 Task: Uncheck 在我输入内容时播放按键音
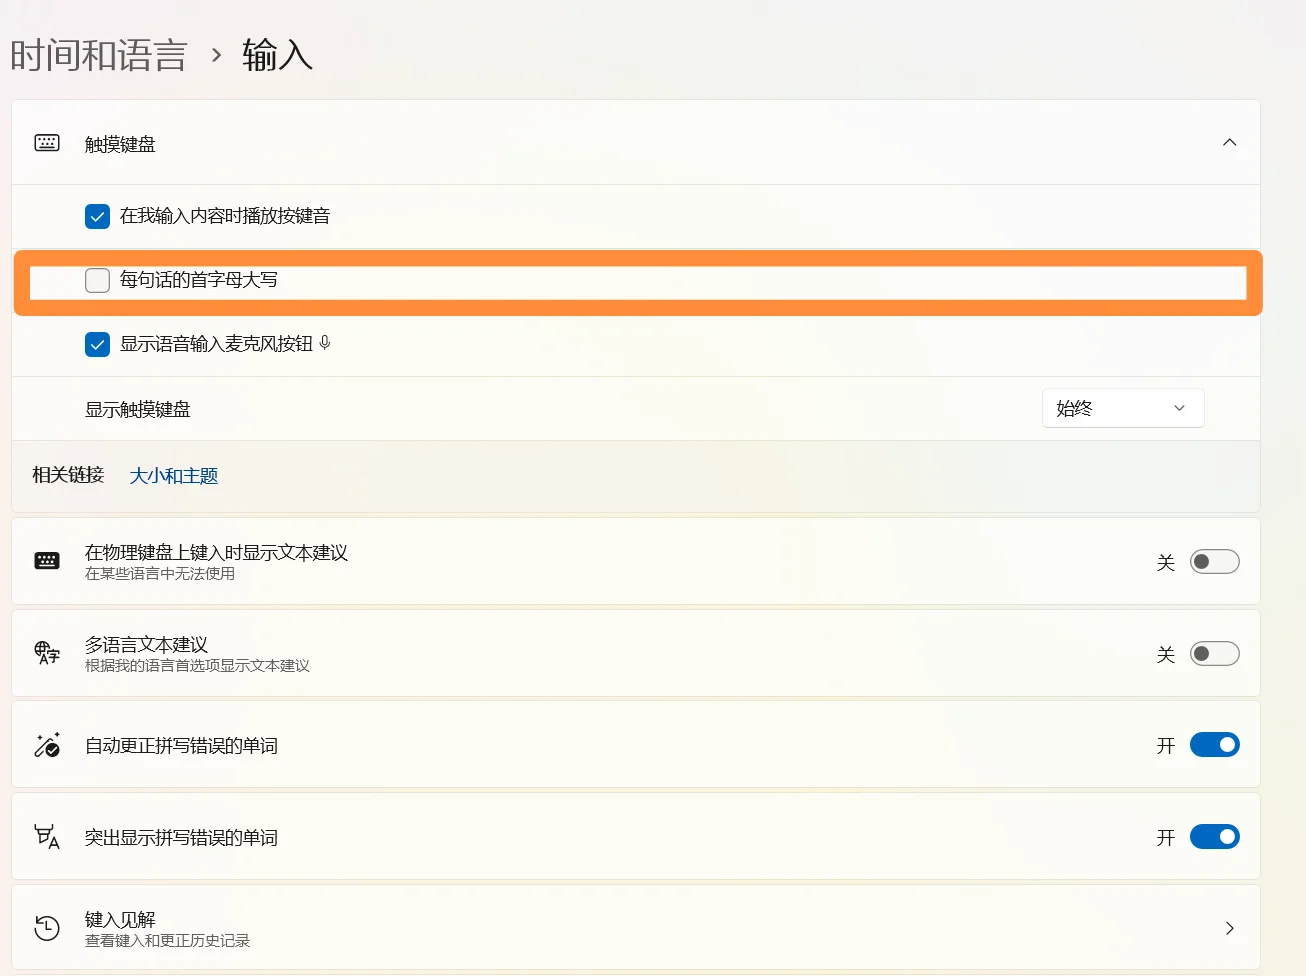(97, 216)
